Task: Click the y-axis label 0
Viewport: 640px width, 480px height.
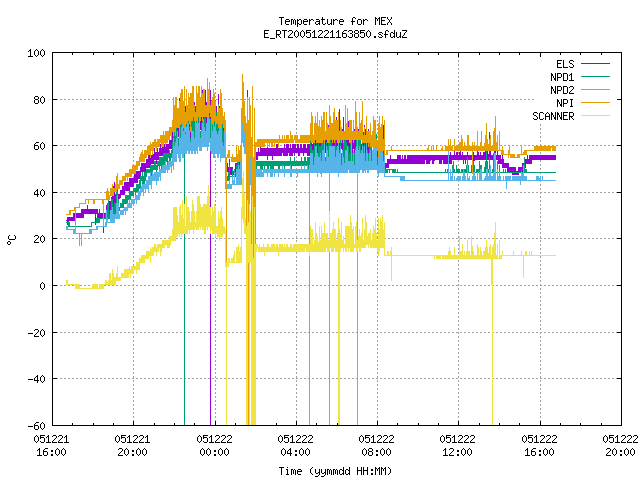Action: pyautogui.click(x=42, y=286)
